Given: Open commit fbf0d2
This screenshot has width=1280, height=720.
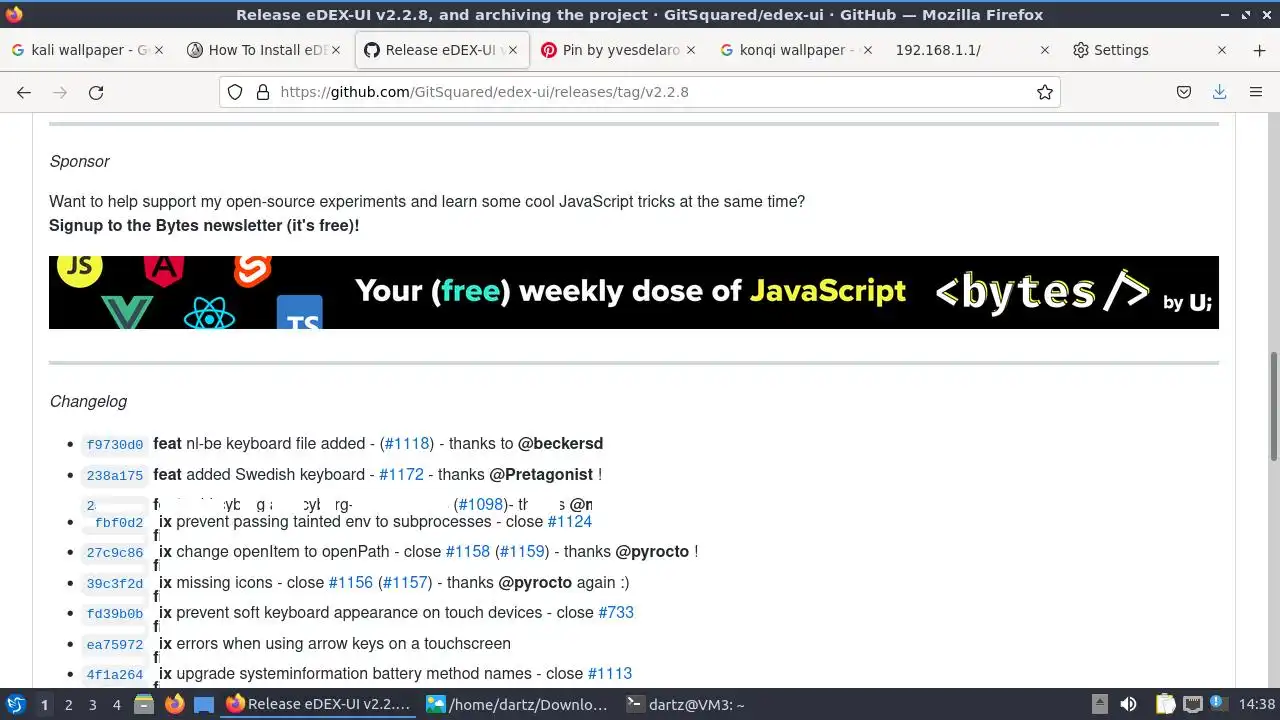Looking at the screenshot, I should 119,523.
